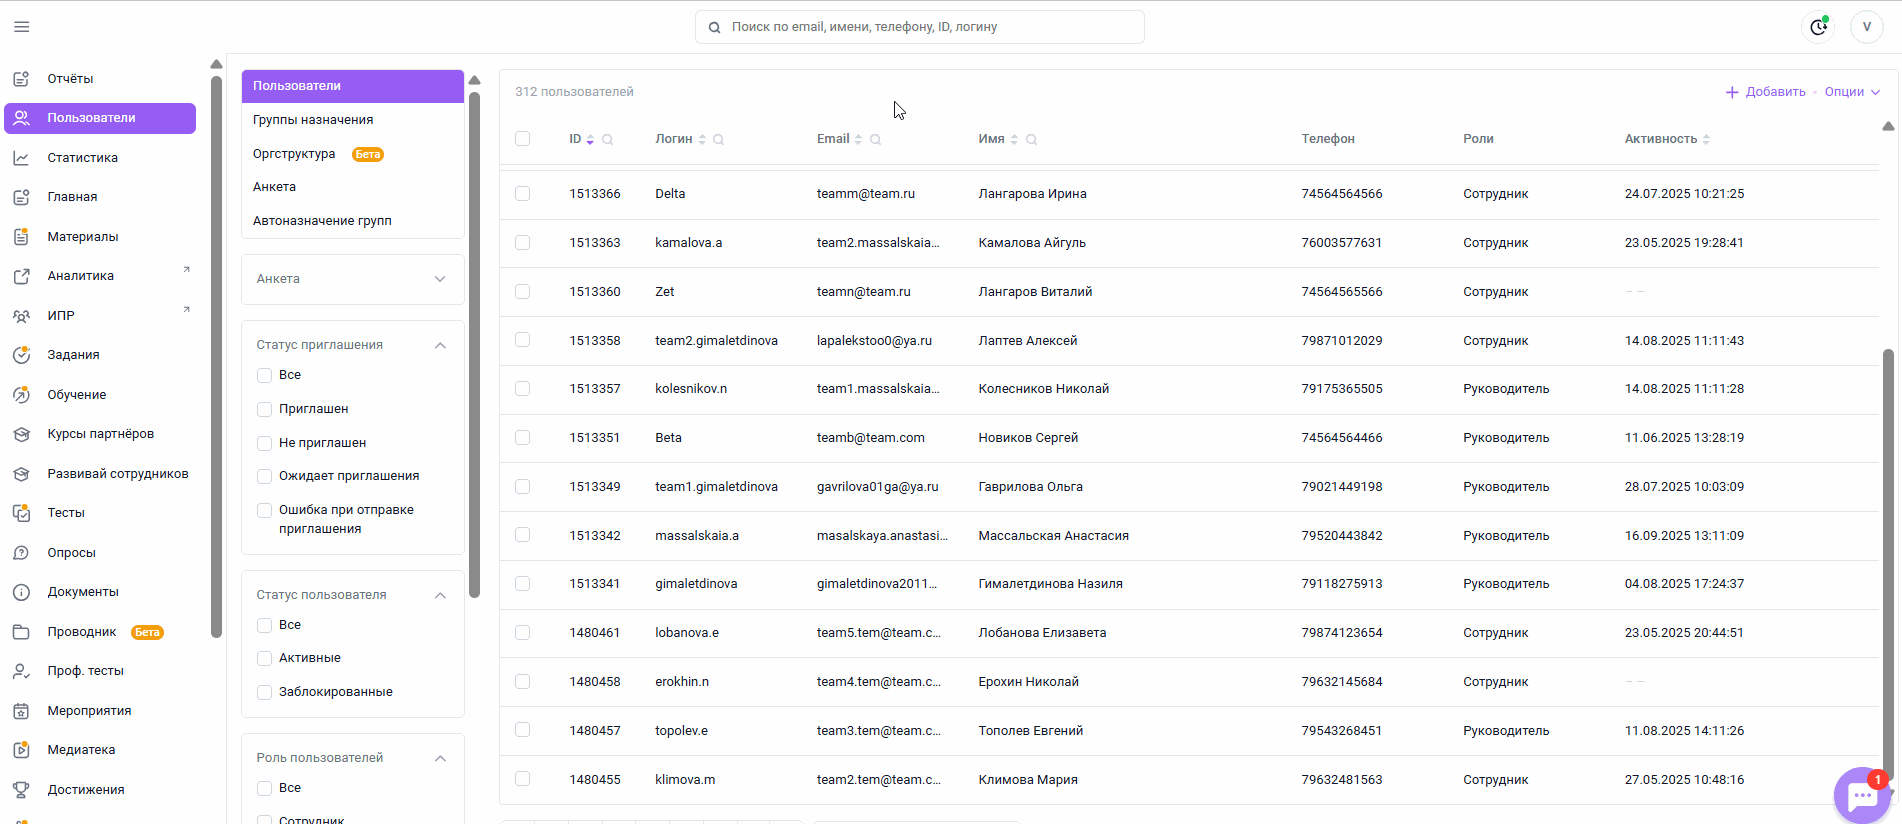The image size is (1902, 824).
Task: Click the search icon in the Email column
Action: coord(875,140)
